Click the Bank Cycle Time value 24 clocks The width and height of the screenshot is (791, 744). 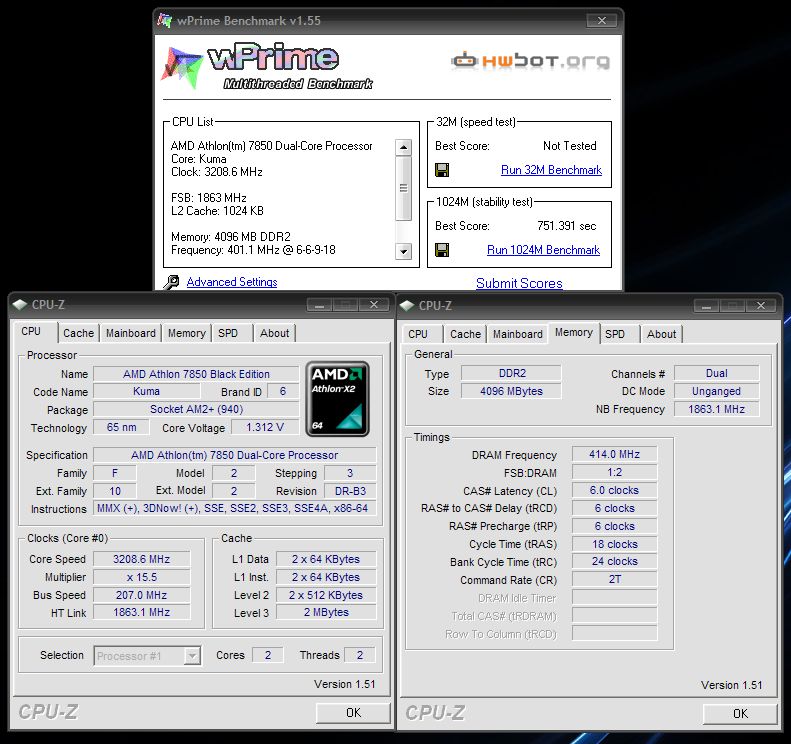tap(614, 561)
